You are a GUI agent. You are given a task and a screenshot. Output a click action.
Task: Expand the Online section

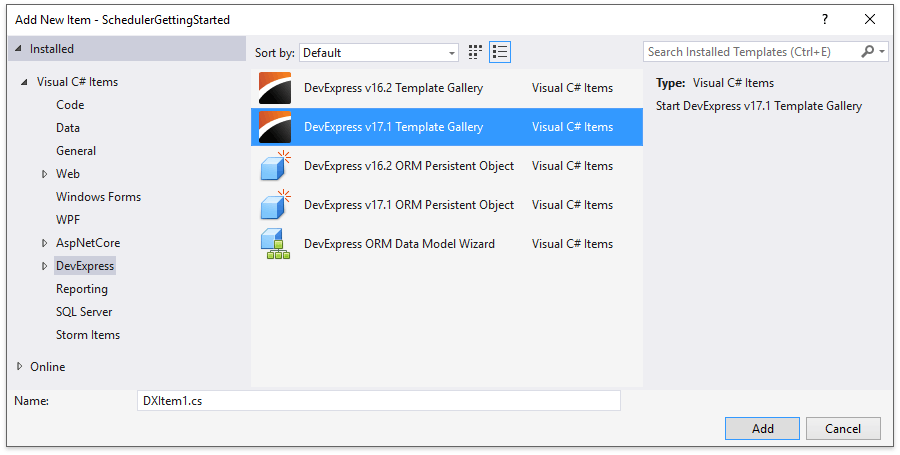pos(20,367)
